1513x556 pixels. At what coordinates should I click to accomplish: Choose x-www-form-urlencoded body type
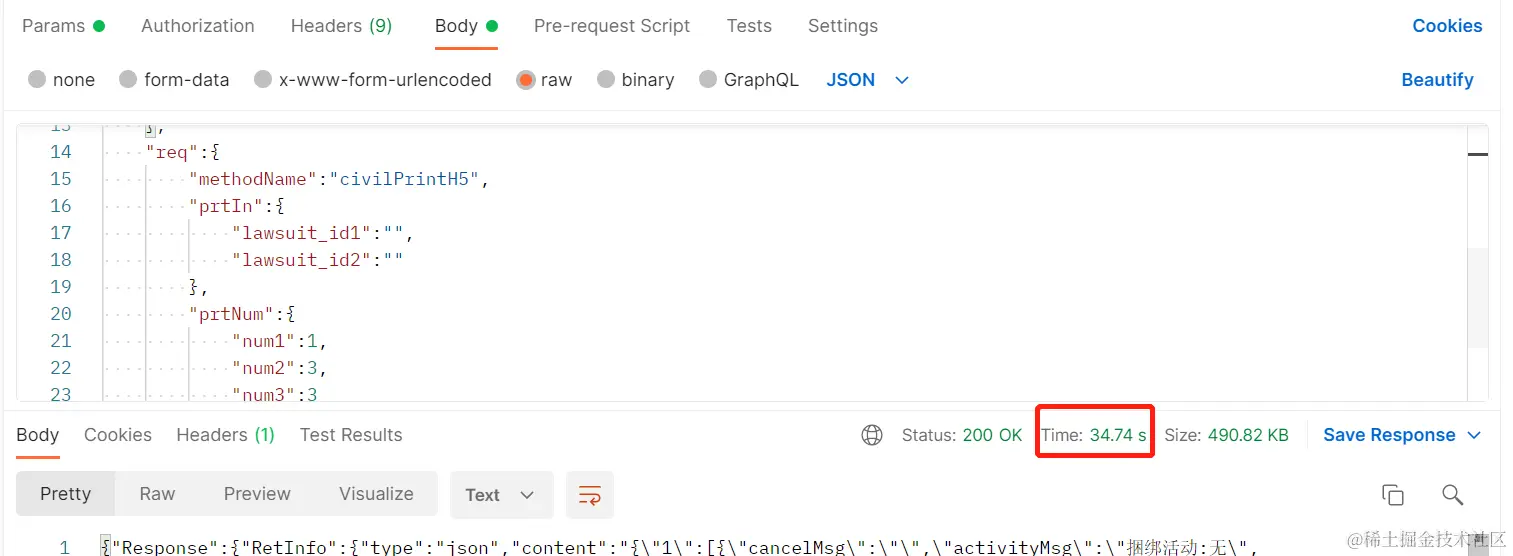tap(263, 80)
